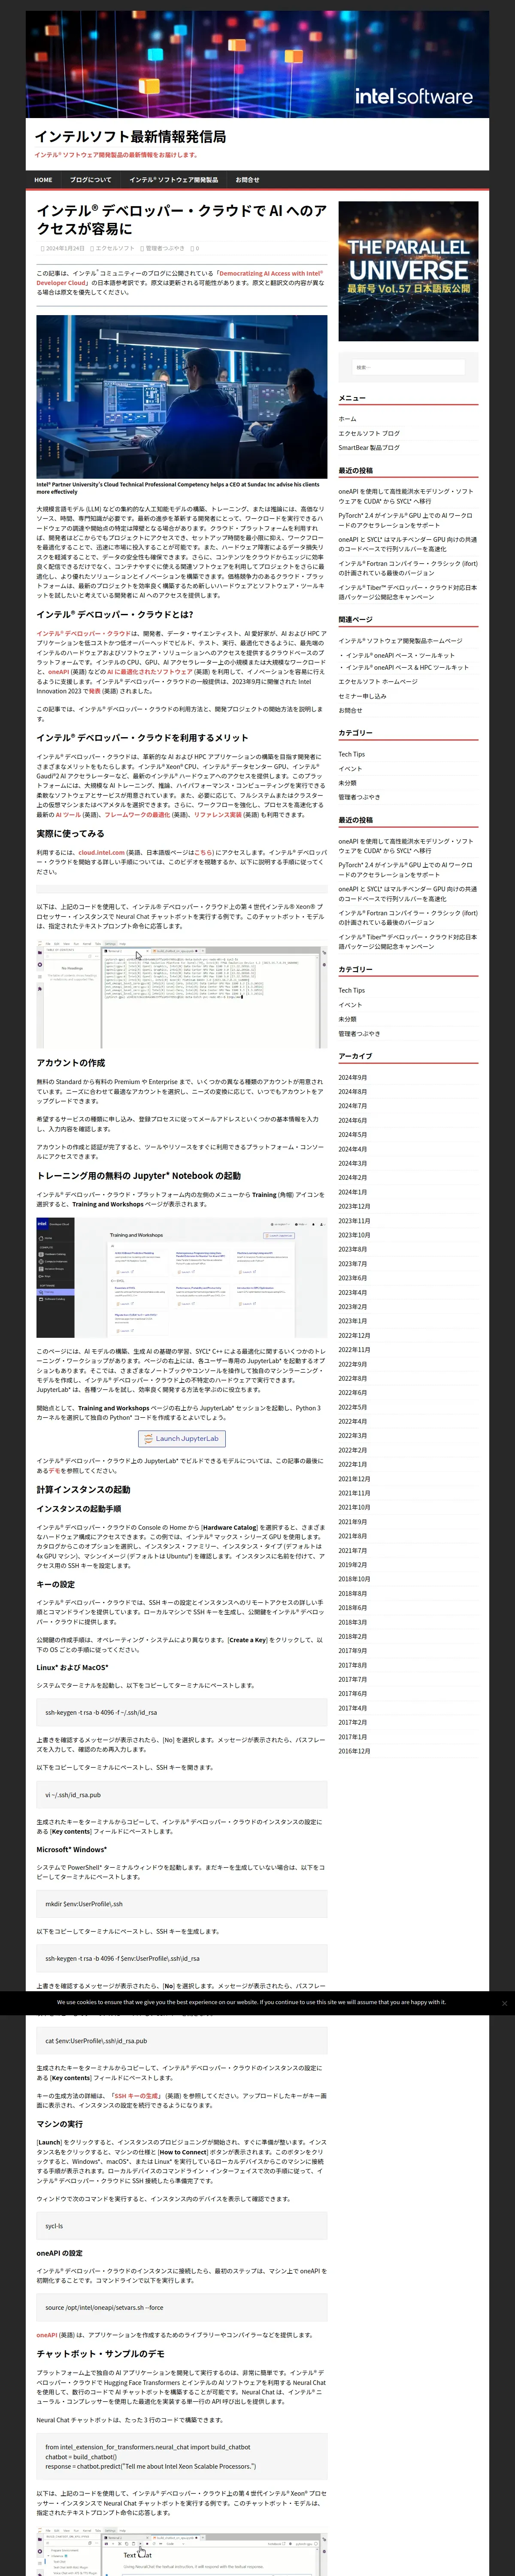This screenshot has height=2576, width=515.
Task: Open the 2018年10月 archive
Action: [x=354, y=1579]
